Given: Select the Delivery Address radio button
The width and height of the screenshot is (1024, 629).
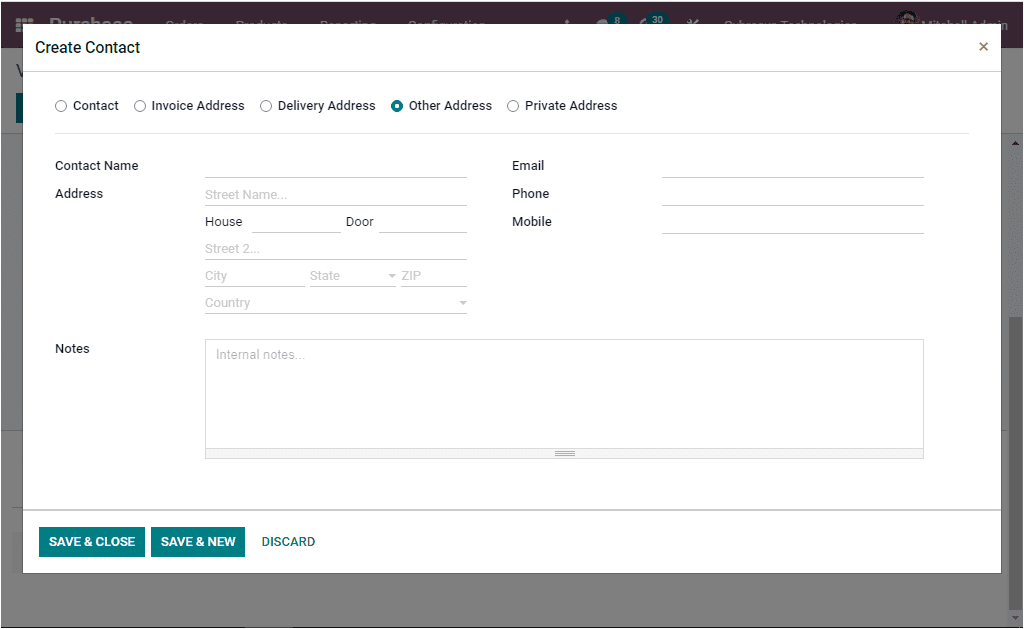Looking at the screenshot, I should point(266,105).
